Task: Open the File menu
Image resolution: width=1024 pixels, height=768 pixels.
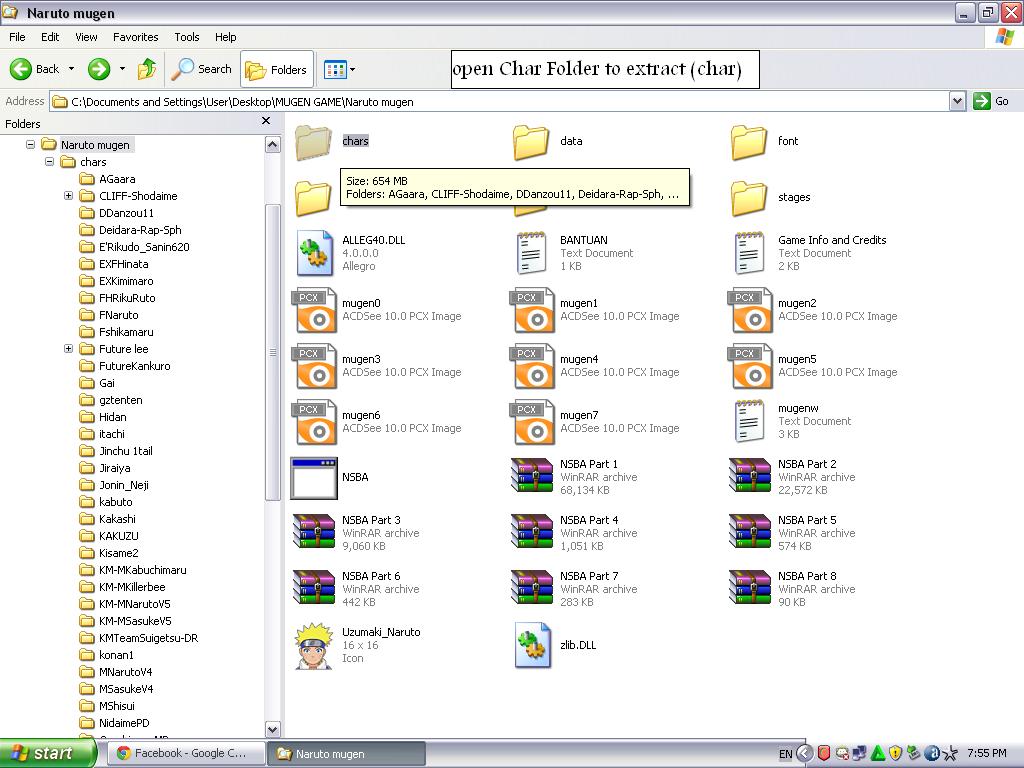Action: [x=17, y=37]
